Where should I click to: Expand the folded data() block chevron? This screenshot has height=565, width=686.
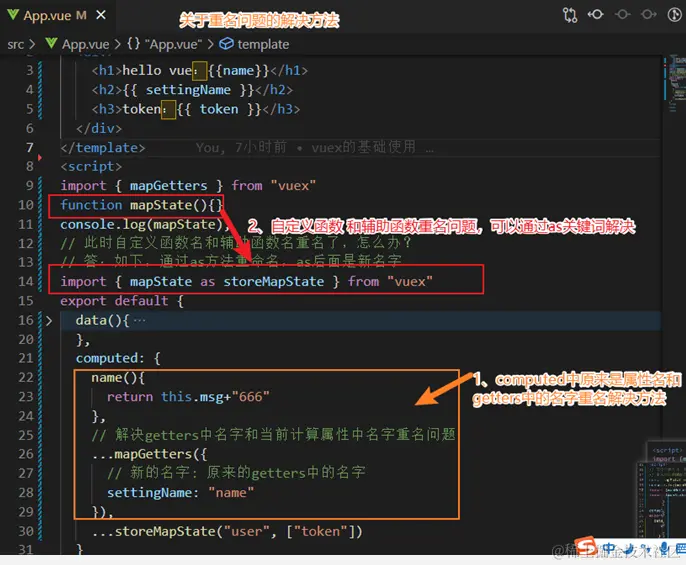tap(49, 321)
